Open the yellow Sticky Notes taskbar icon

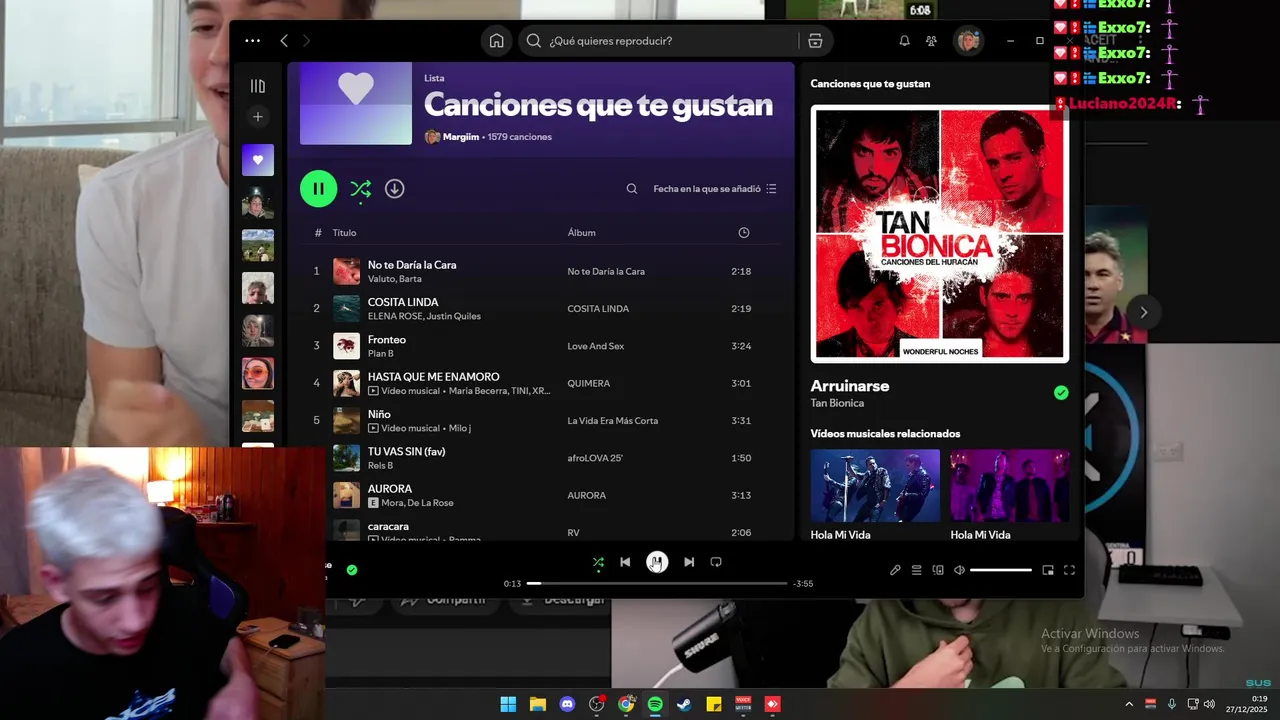714,704
